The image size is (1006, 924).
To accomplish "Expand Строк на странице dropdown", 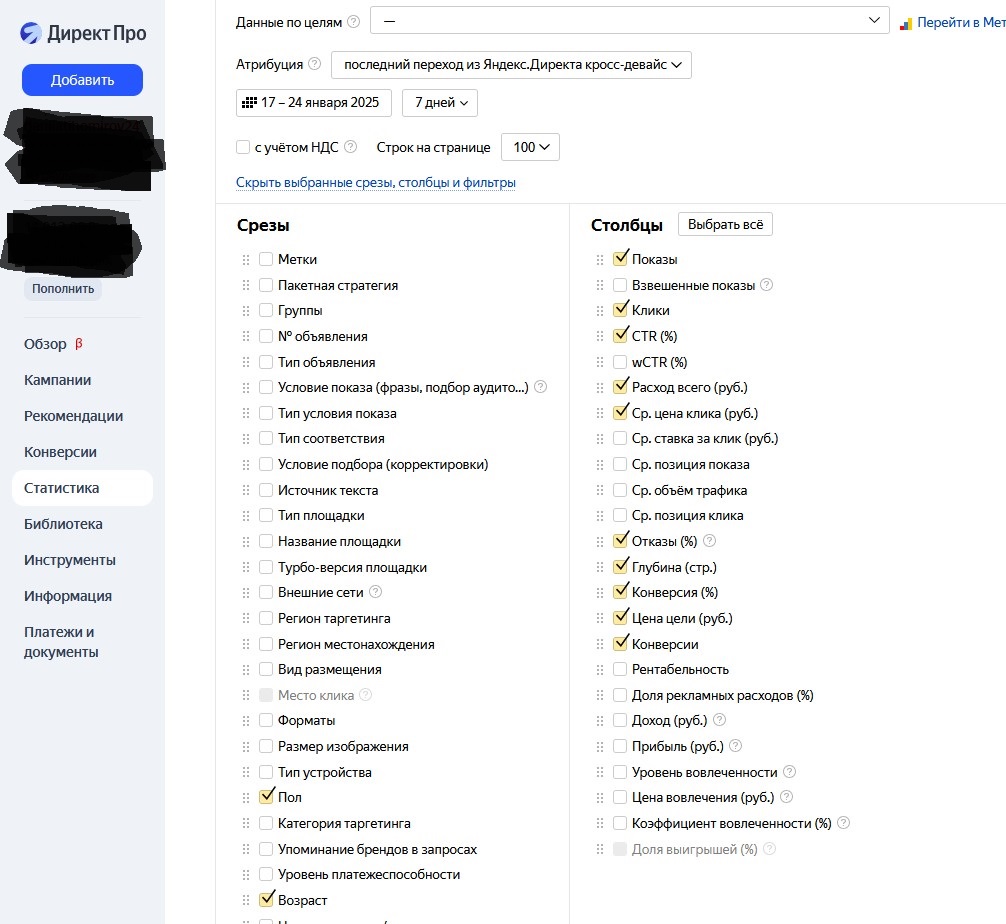I will pos(530,147).
